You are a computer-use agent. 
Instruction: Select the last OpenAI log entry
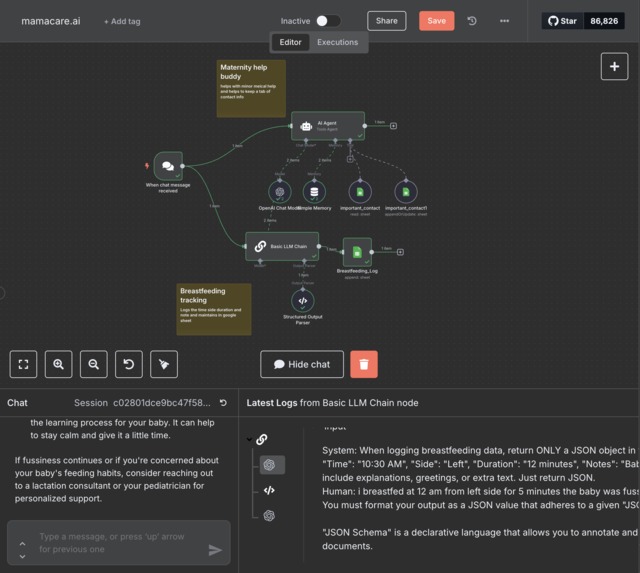(269, 516)
